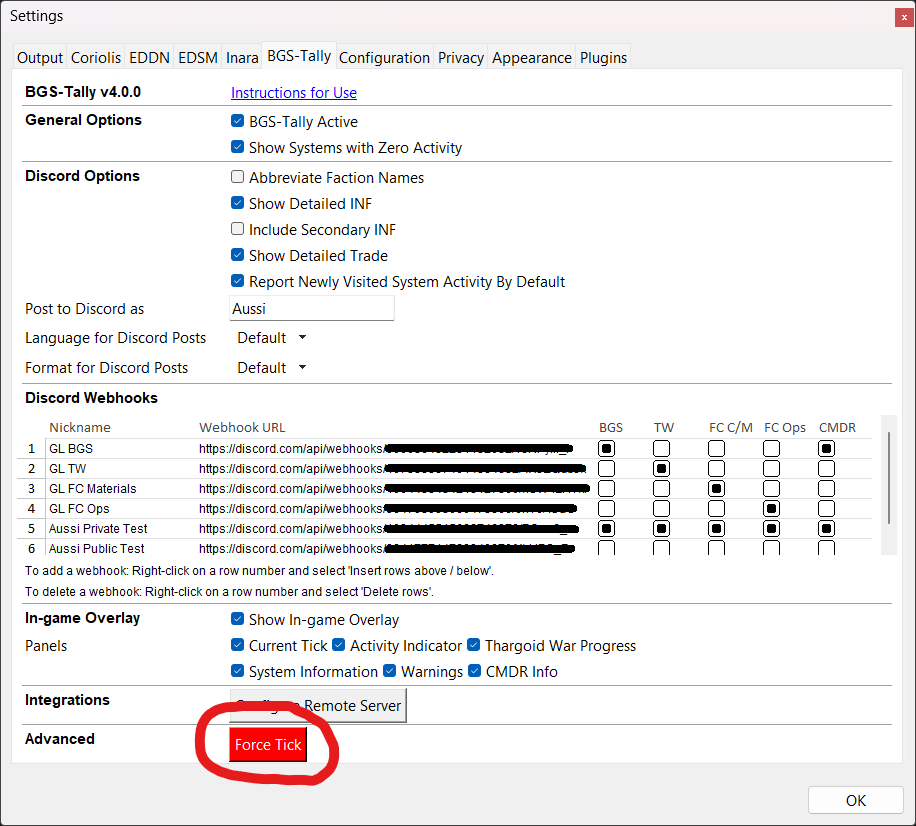The image size is (916, 826).
Task: Toggle the Current Tick panel checkbox
Action: (237, 644)
